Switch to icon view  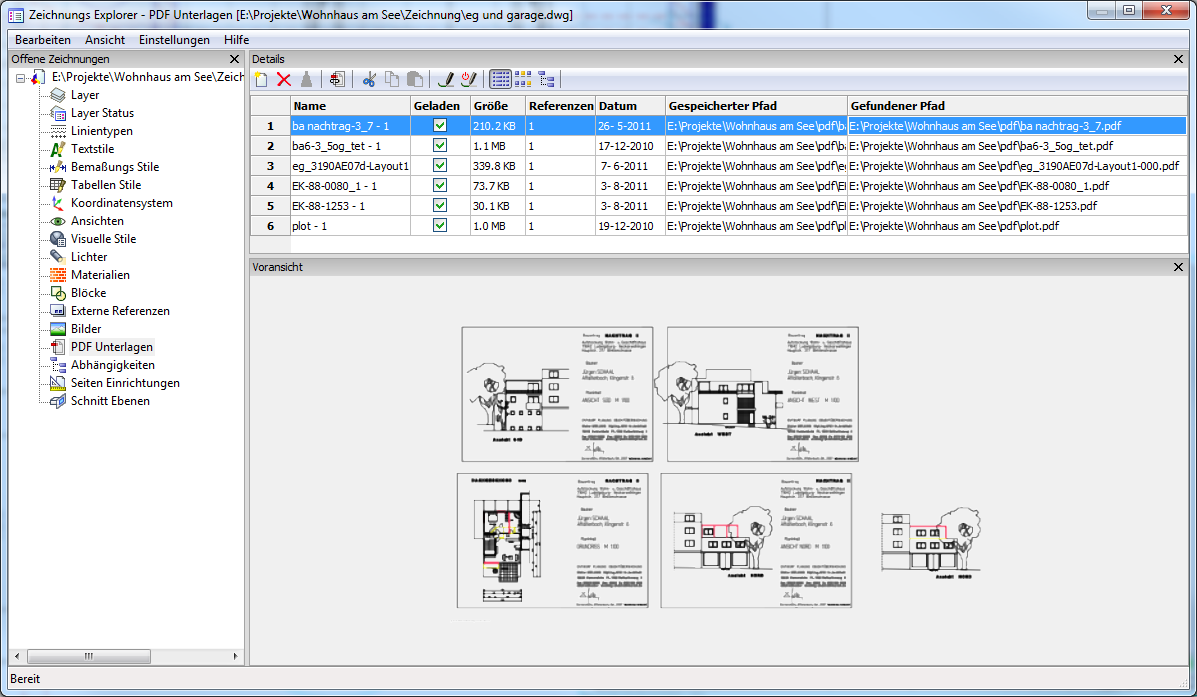(x=523, y=79)
